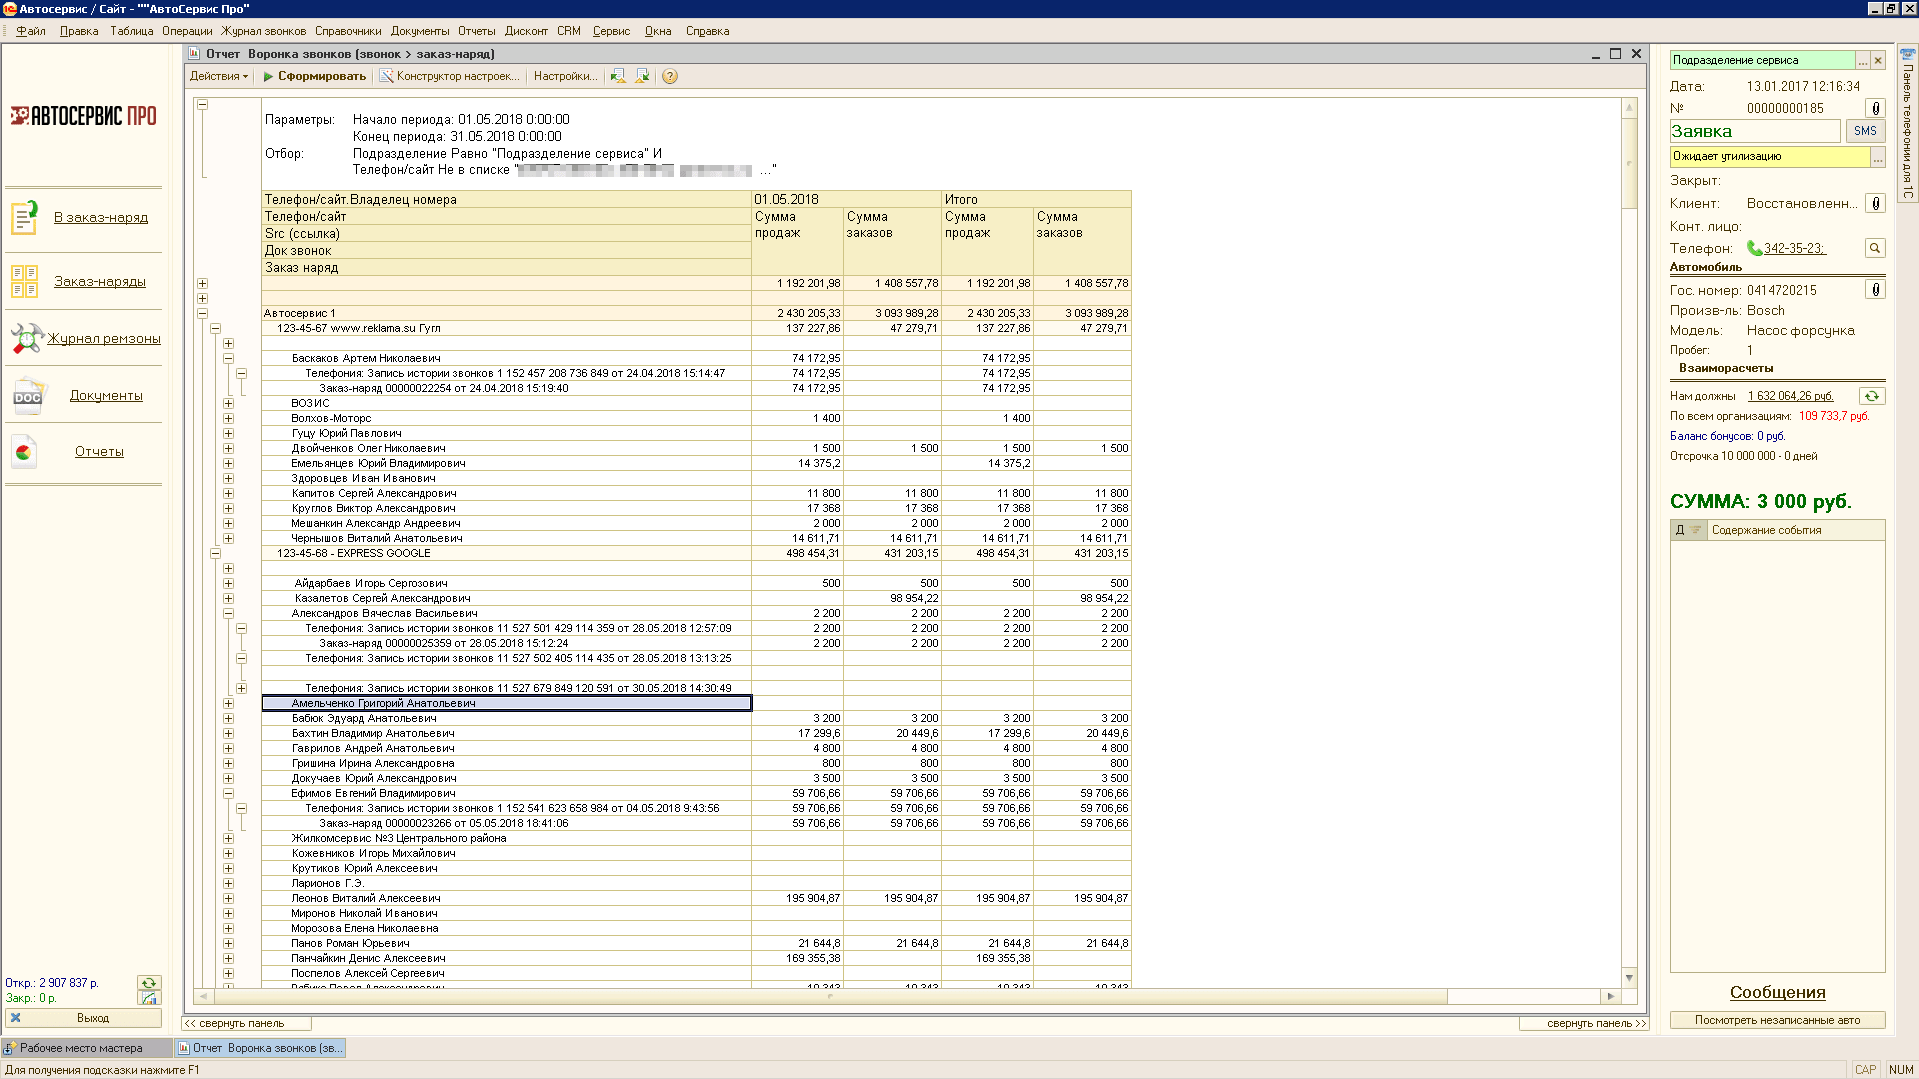
Task: Click the SMS button next to Заявка
Action: [x=1864, y=131]
